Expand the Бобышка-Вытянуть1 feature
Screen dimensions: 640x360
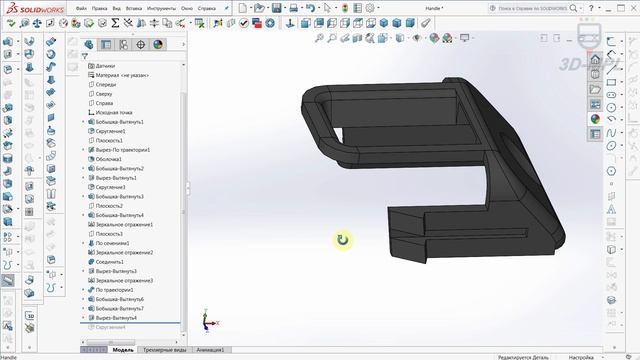pos(83,122)
